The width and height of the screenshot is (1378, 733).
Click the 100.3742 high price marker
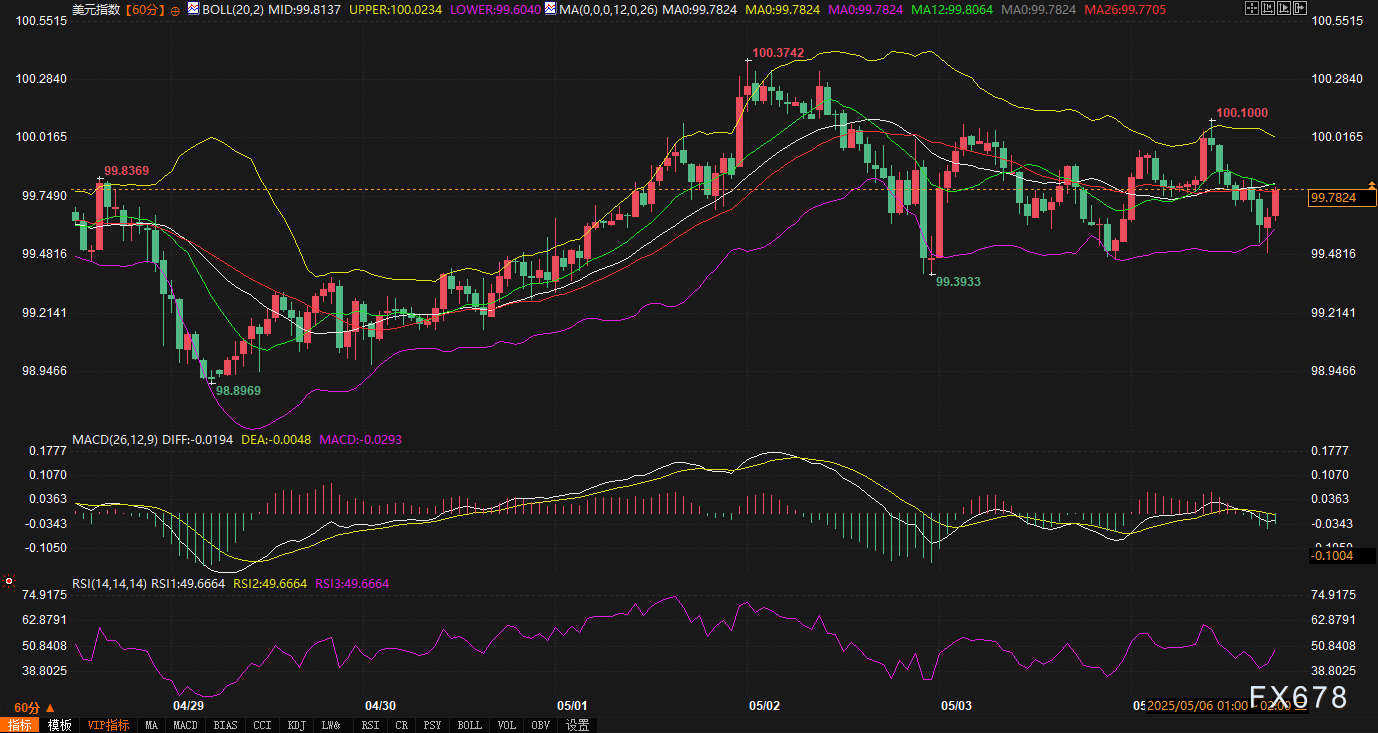pyautogui.click(x=778, y=52)
